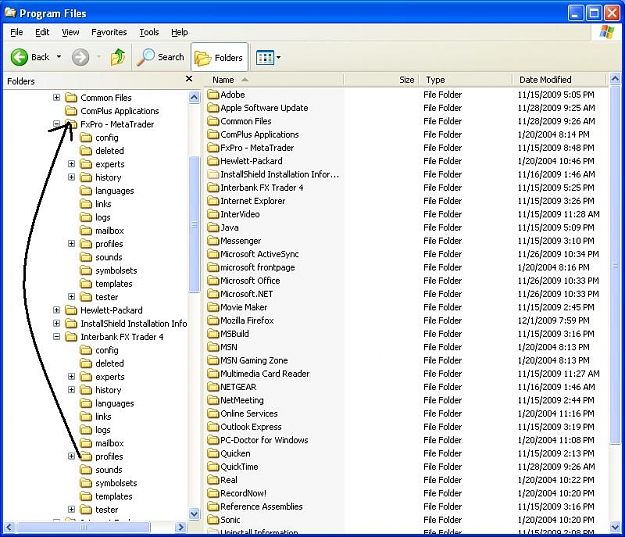This screenshot has height=537, width=625.
Task: Select the Microsoft Office folder icon
Action: (213, 281)
